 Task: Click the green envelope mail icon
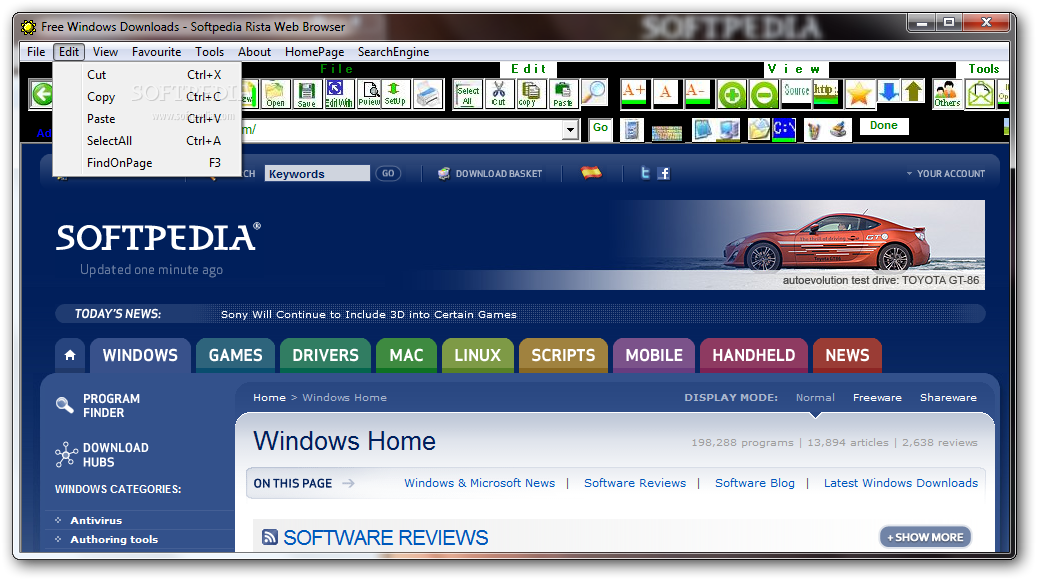click(x=979, y=94)
